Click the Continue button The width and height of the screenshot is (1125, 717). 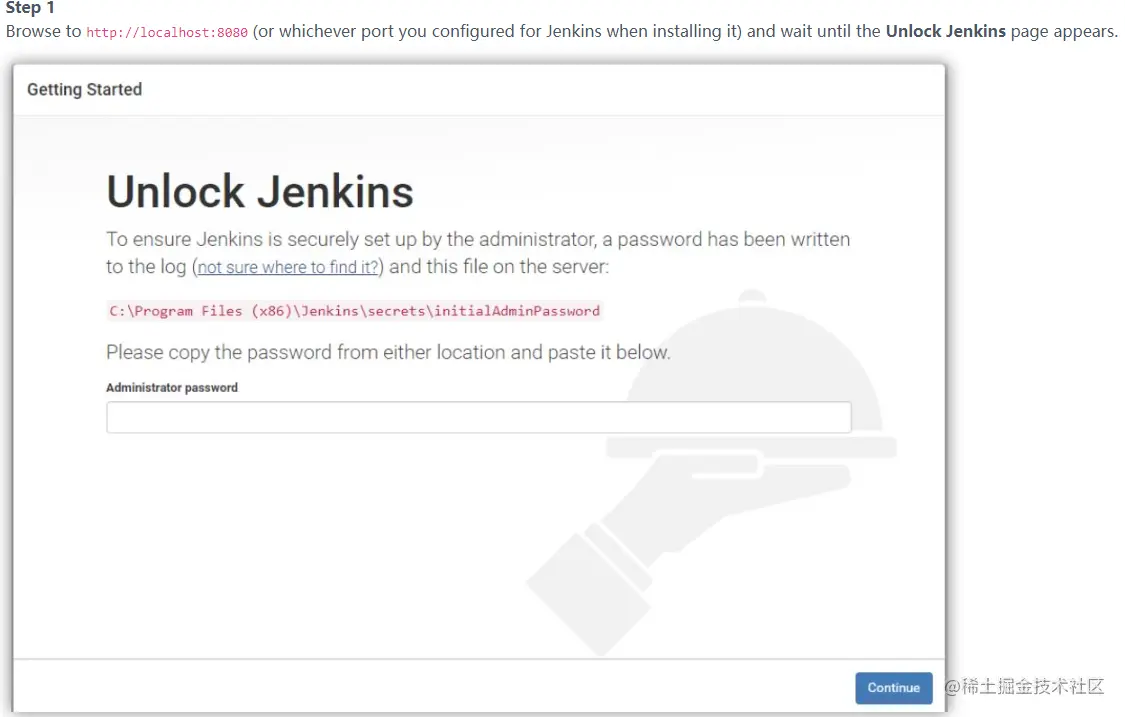click(893, 688)
